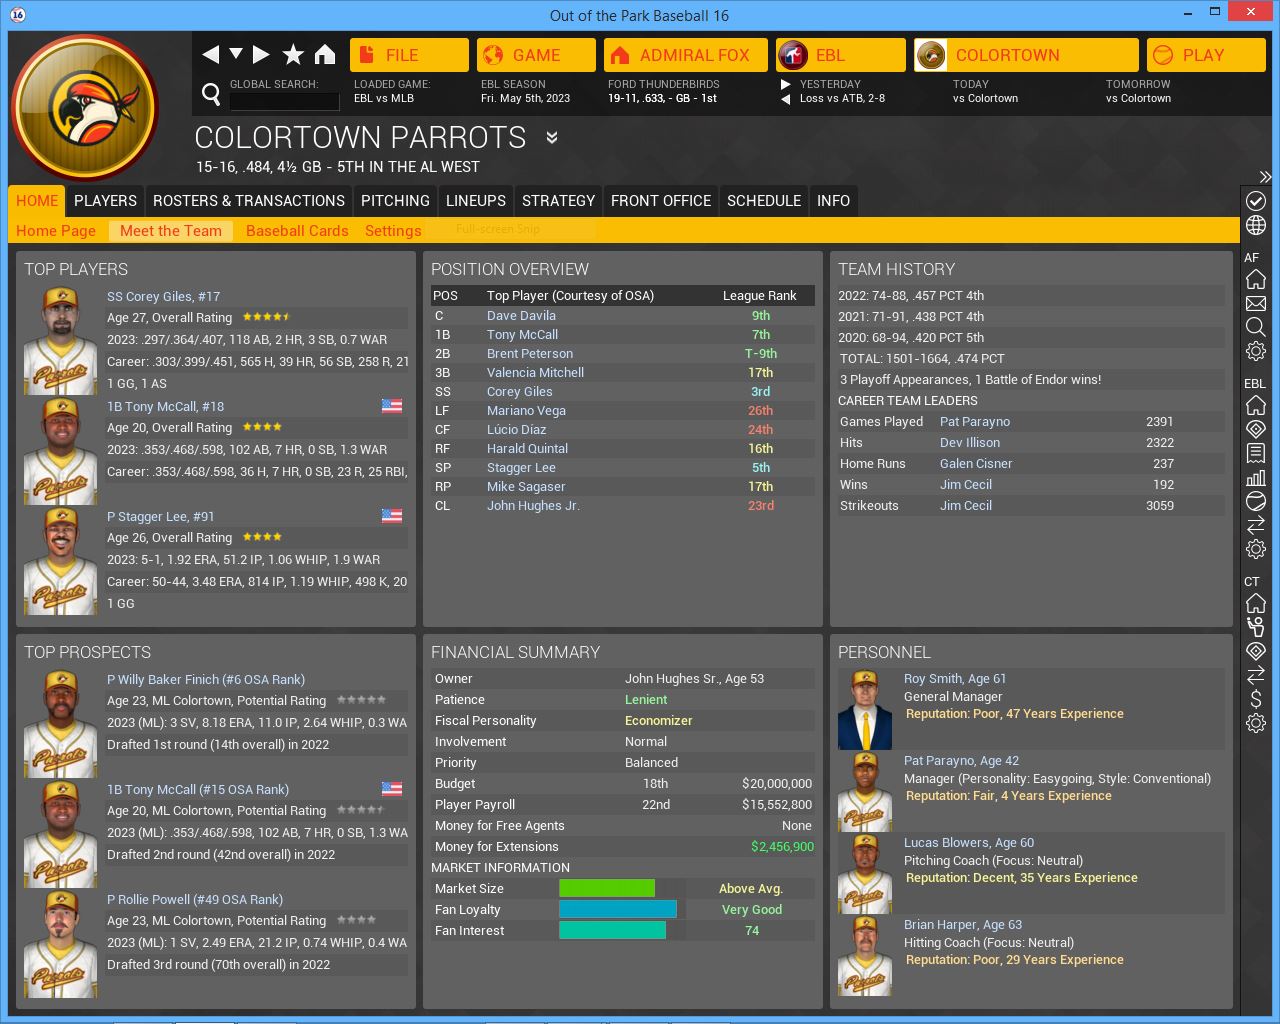This screenshot has height=1024, width=1280.
Task: Click the green Market Size bar
Action: pyautogui.click(x=607, y=889)
